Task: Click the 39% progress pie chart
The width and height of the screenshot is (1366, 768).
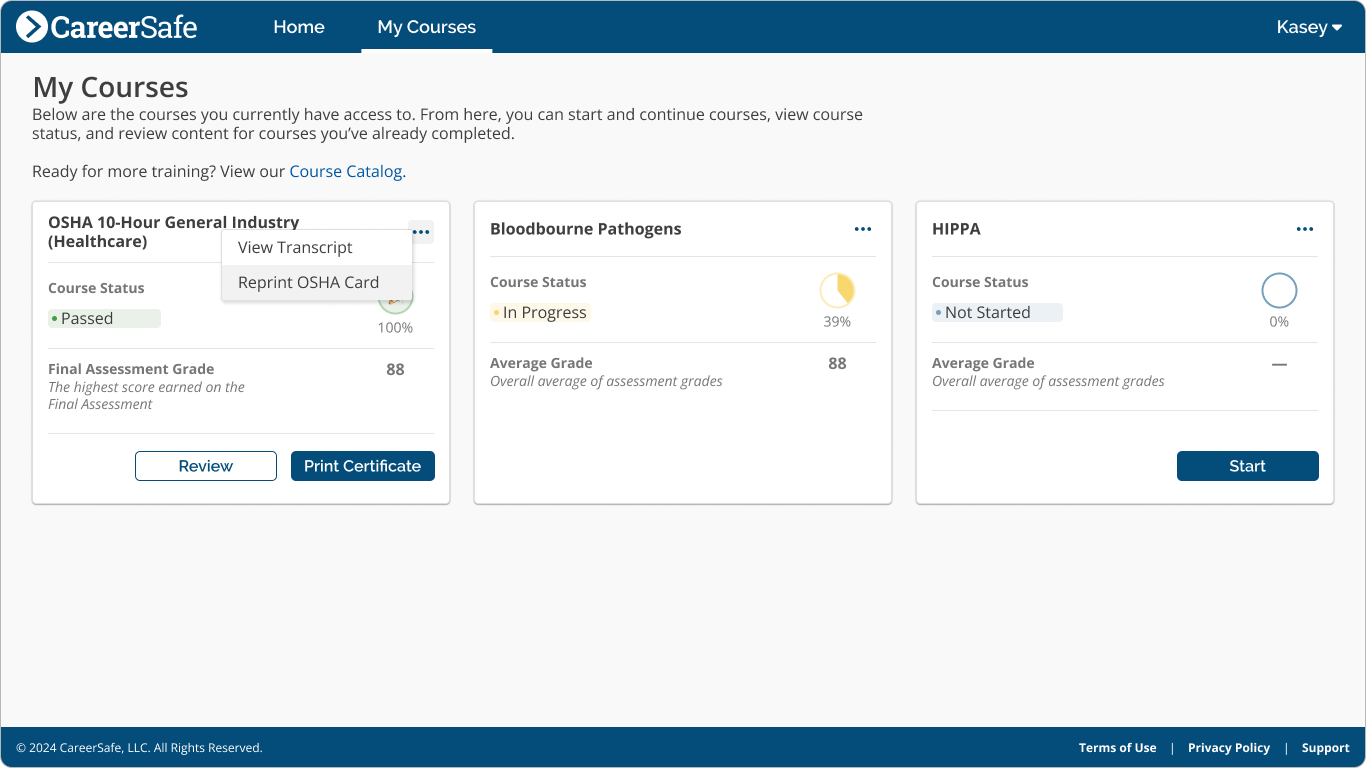Action: 837,290
